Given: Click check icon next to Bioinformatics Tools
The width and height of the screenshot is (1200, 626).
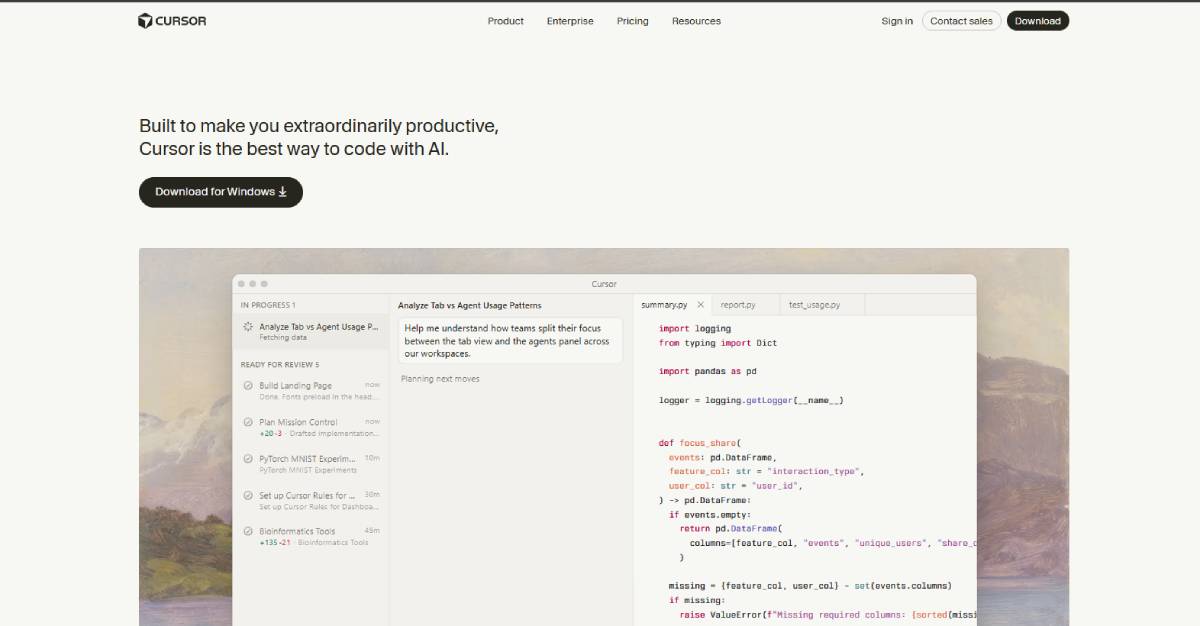Looking at the screenshot, I should (248, 531).
